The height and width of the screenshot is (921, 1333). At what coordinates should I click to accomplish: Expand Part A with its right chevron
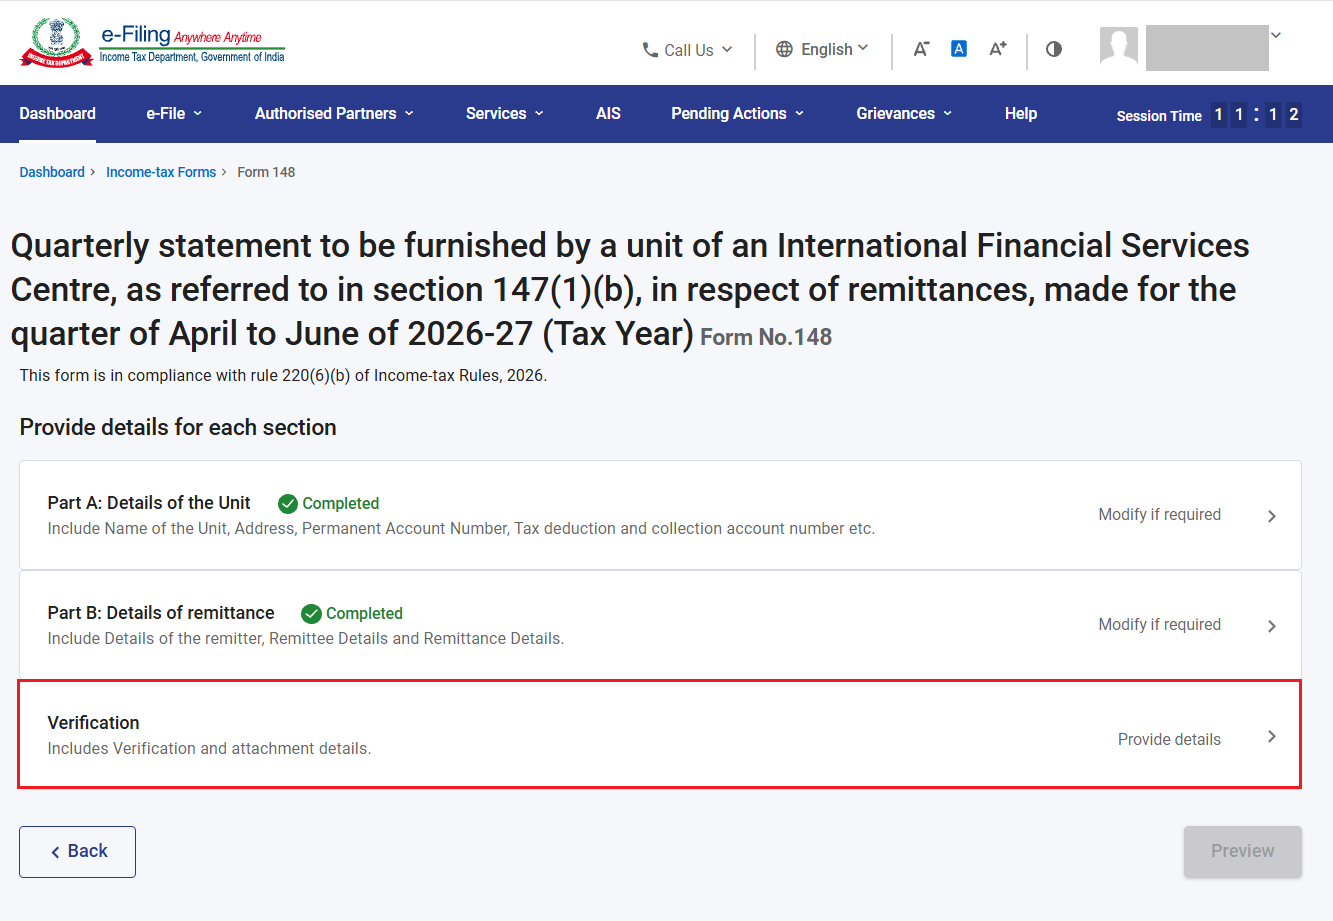[1272, 516]
